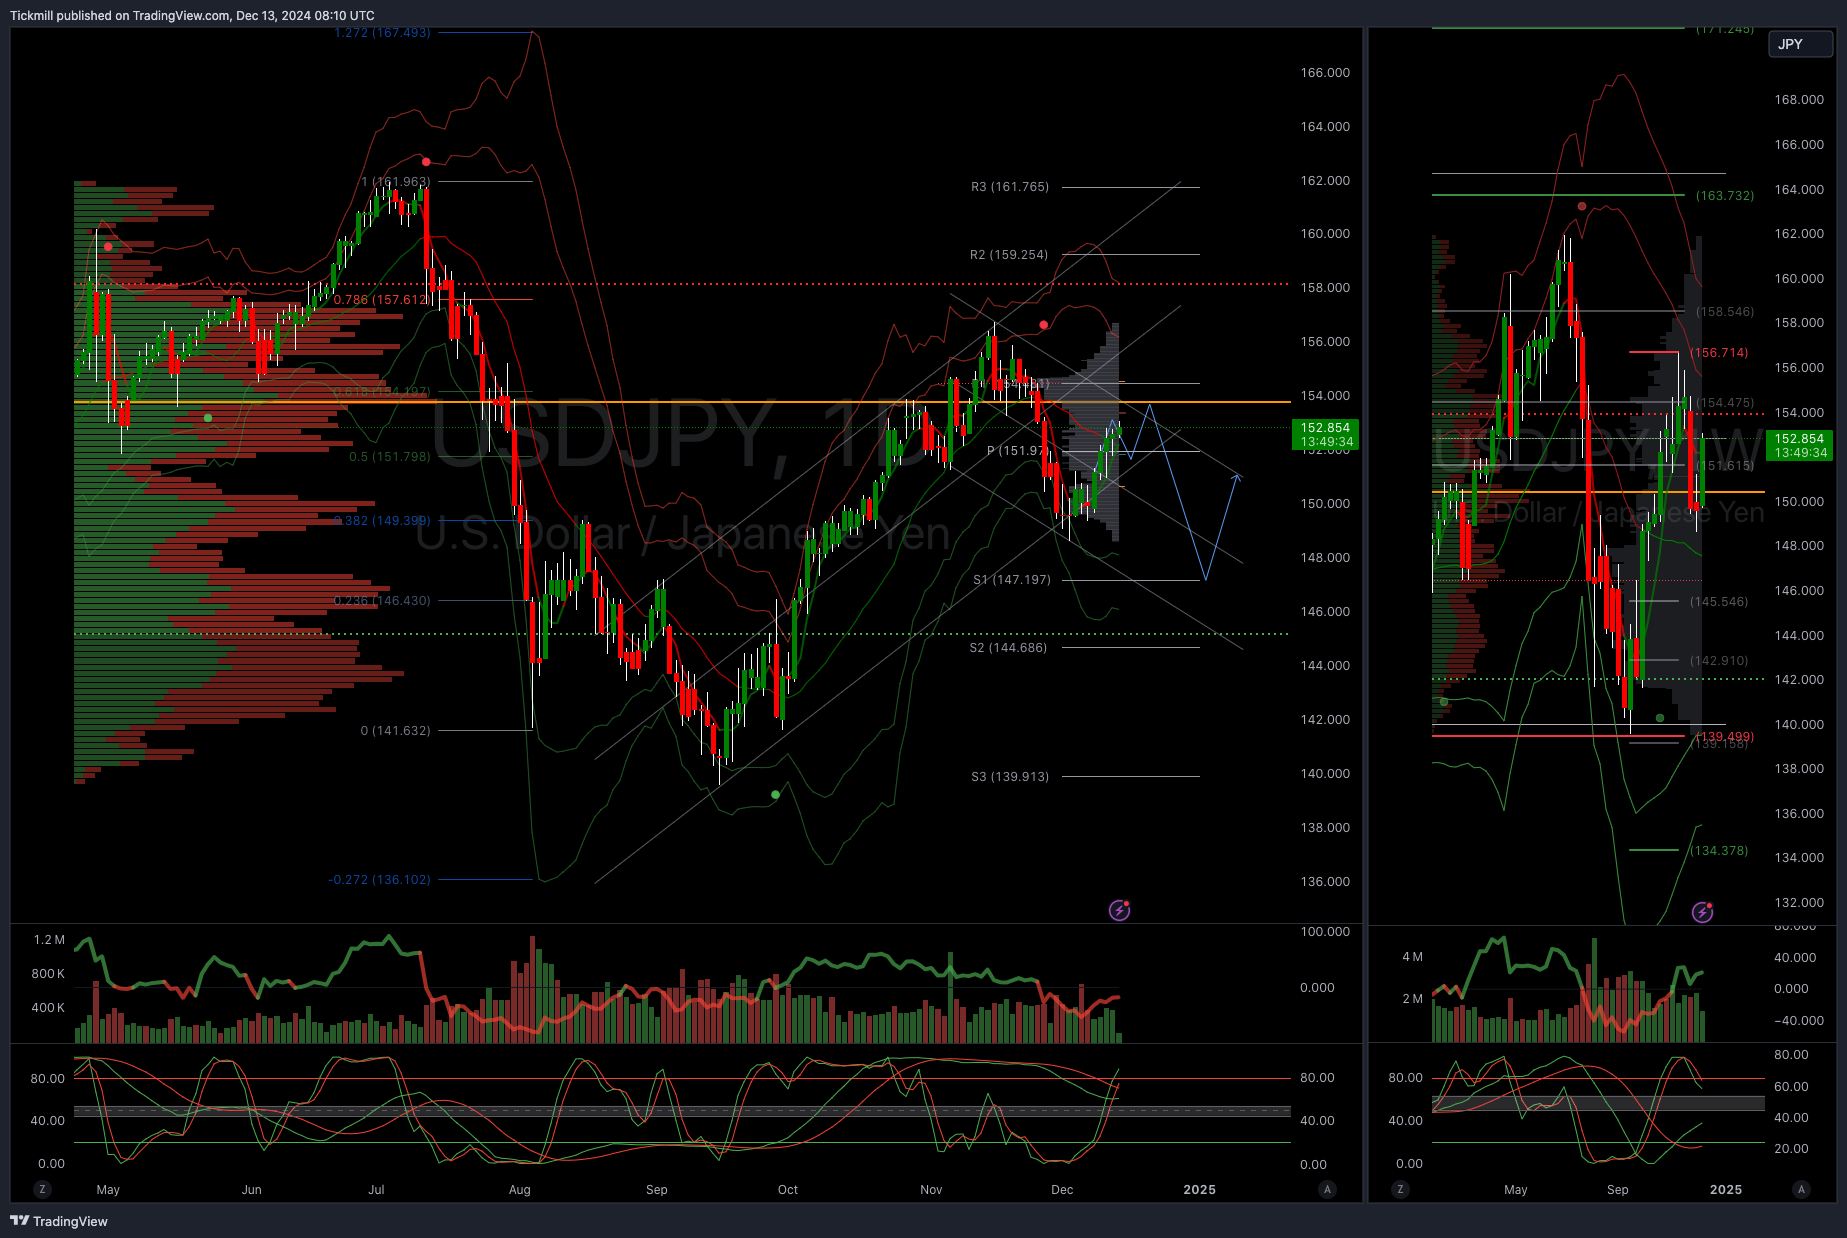Toggle the A auto-scale icon on the weekly chart
This screenshot has width=1847, height=1238.
(1801, 1189)
